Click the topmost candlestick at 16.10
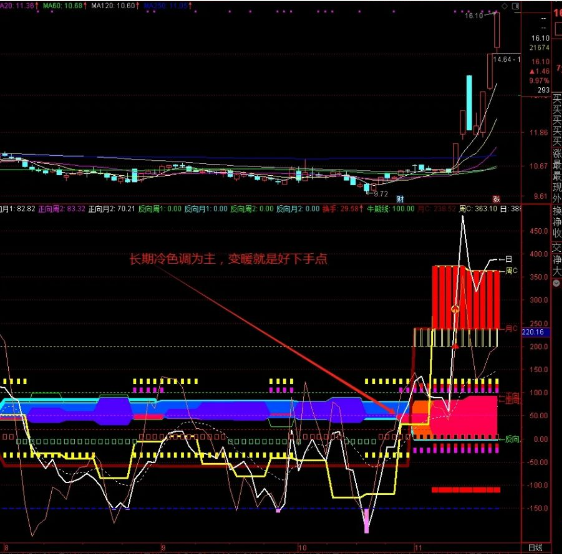 [497, 30]
